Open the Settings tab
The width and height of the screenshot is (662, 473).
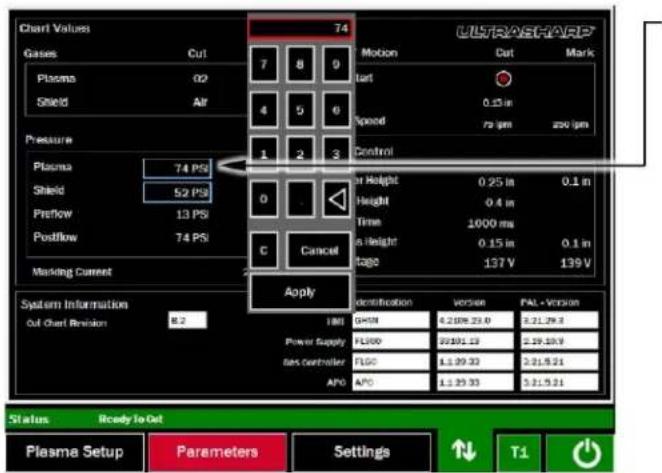[361, 452]
